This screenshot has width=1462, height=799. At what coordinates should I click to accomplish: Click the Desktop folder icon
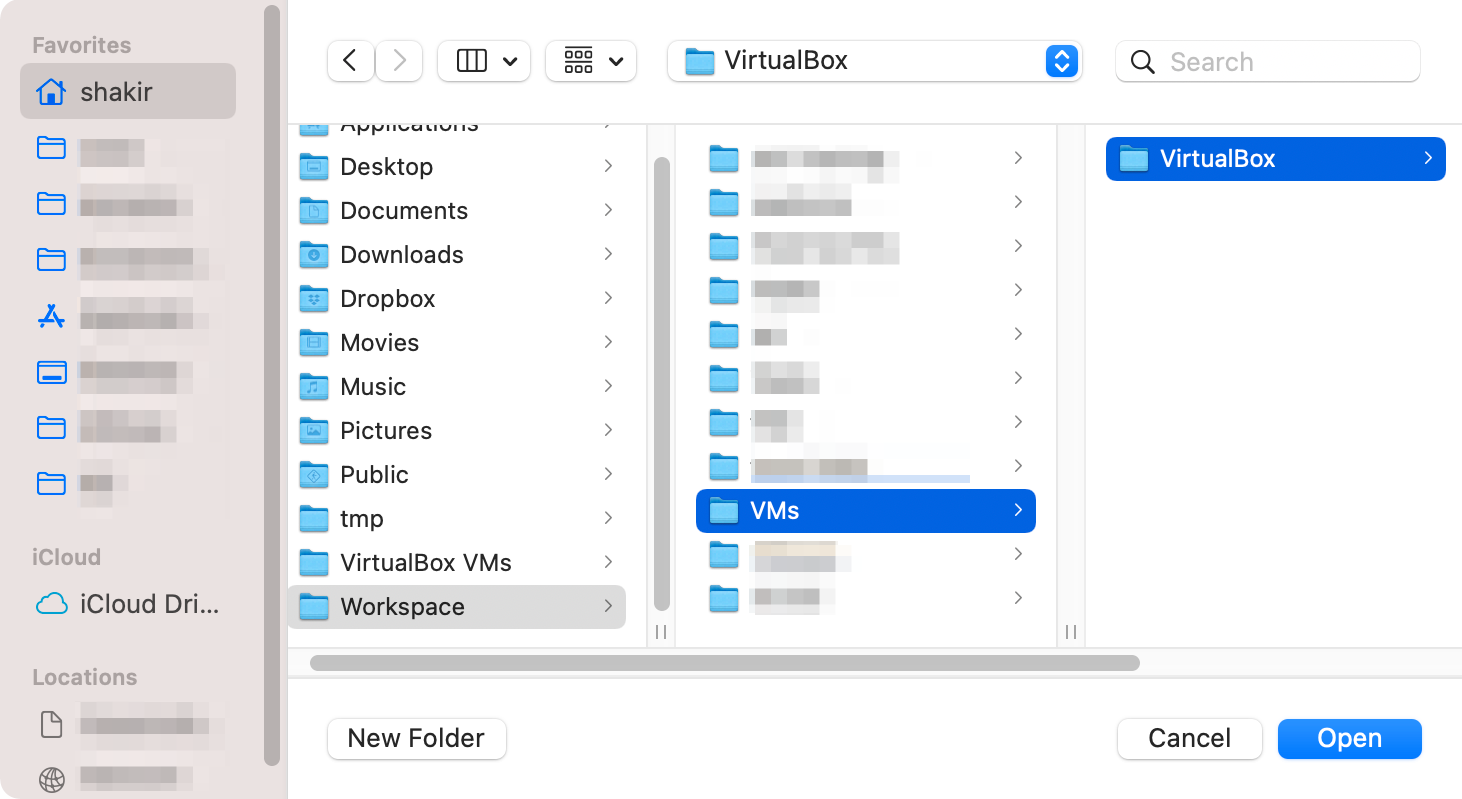(x=314, y=167)
